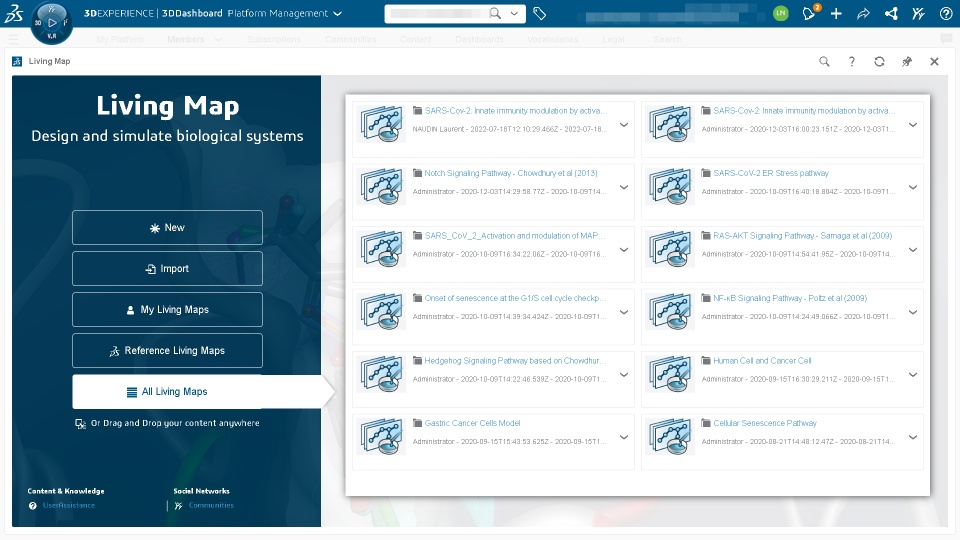Click the Living Map widget search icon

pos(825,61)
